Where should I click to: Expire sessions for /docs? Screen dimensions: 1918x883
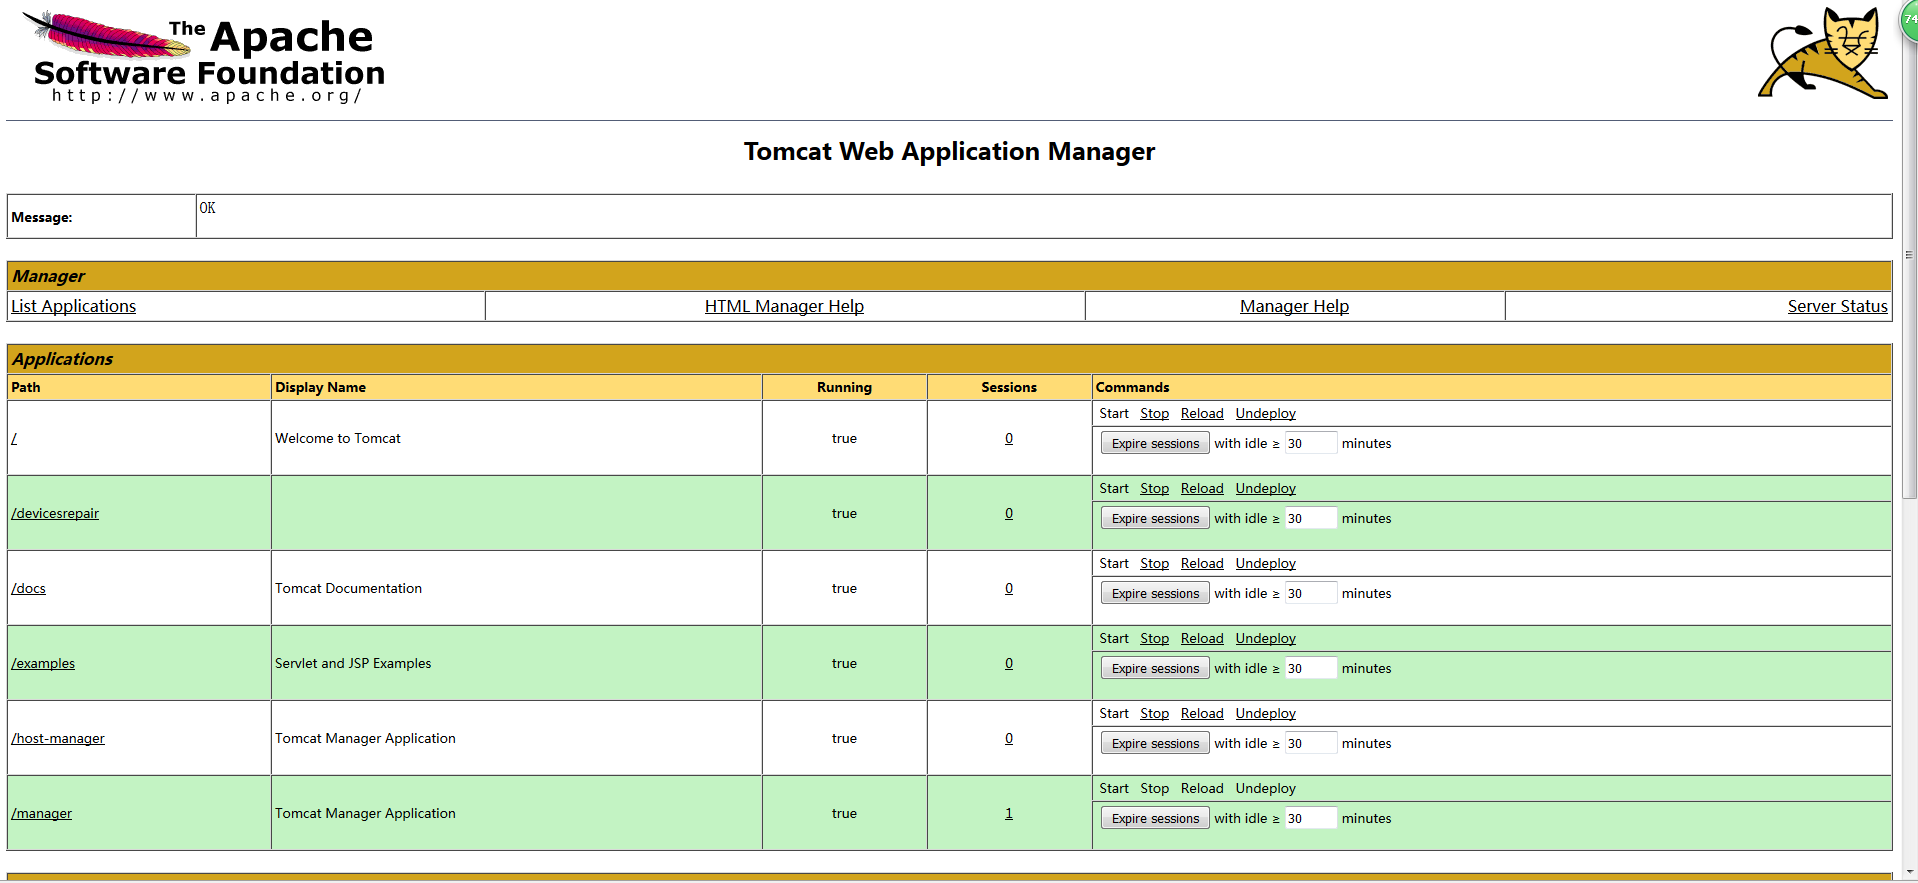tap(1155, 593)
